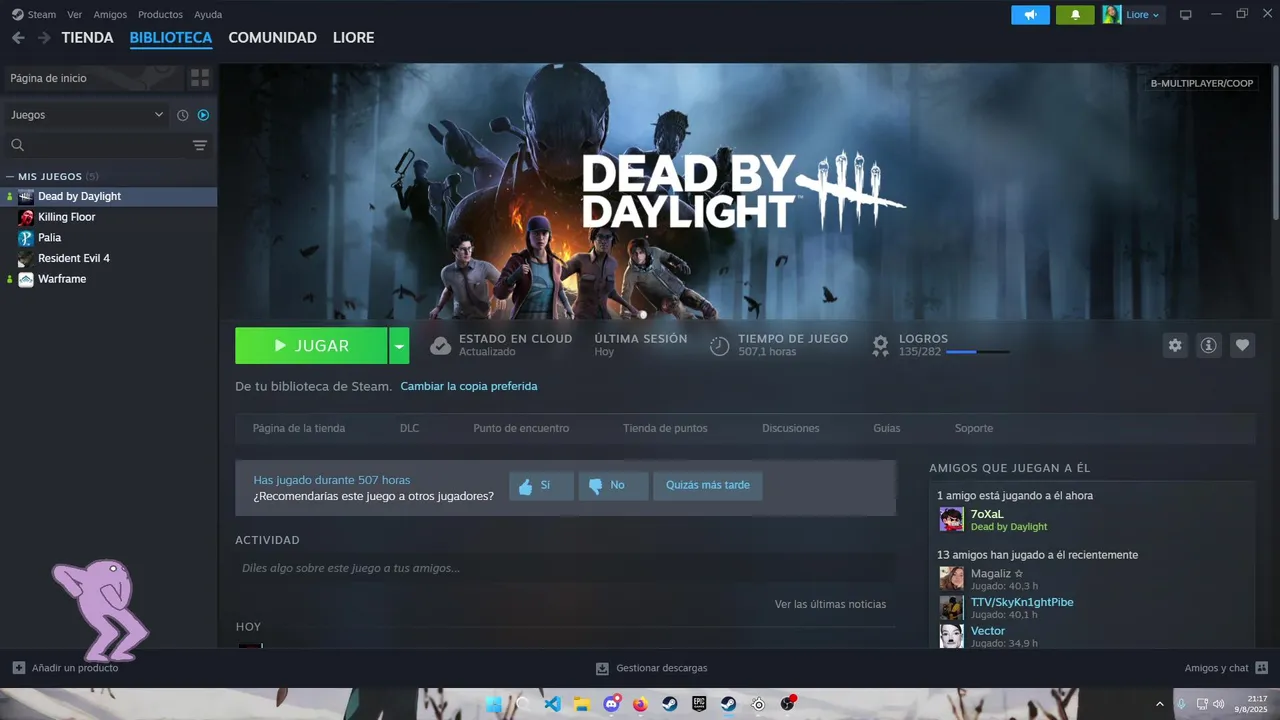Open Punto de encuentro tab
The image size is (1280, 720).
521,428
